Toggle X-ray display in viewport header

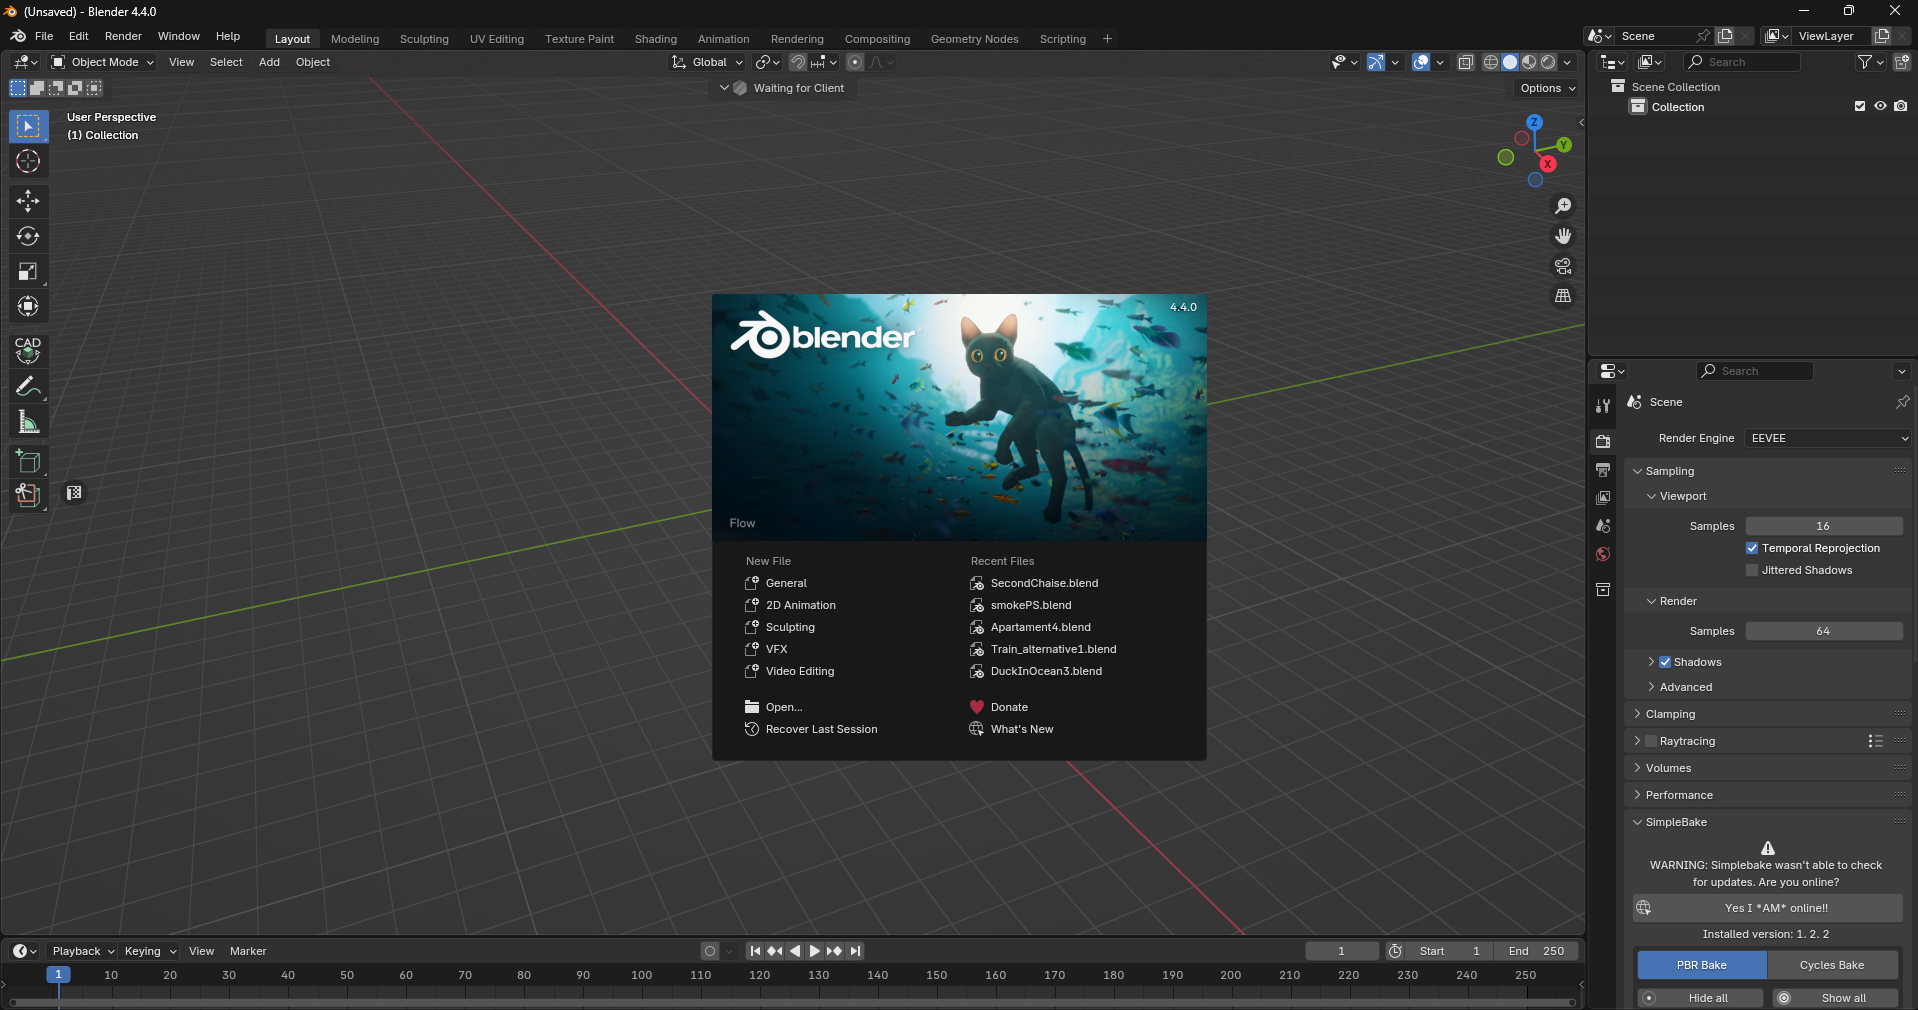click(x=1466, y=62)
